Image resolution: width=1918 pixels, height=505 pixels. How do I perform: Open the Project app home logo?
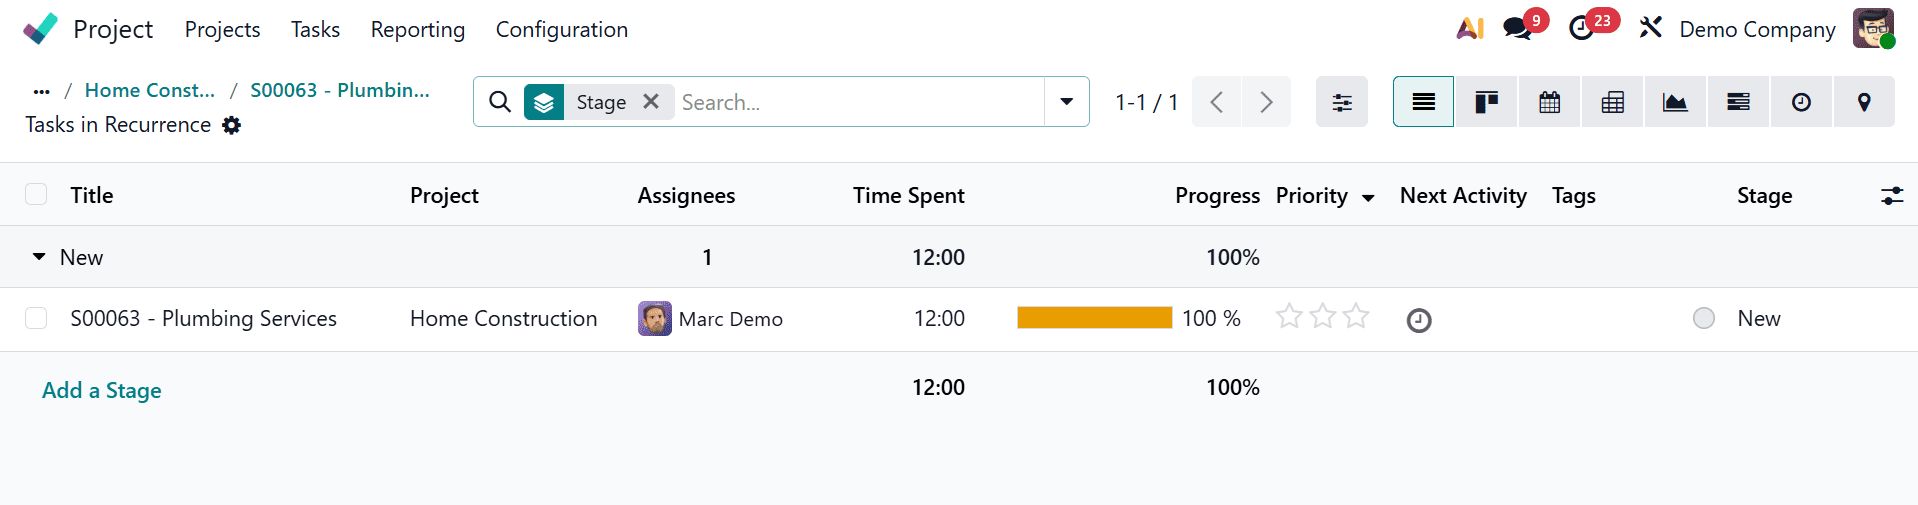click(40, 29)
